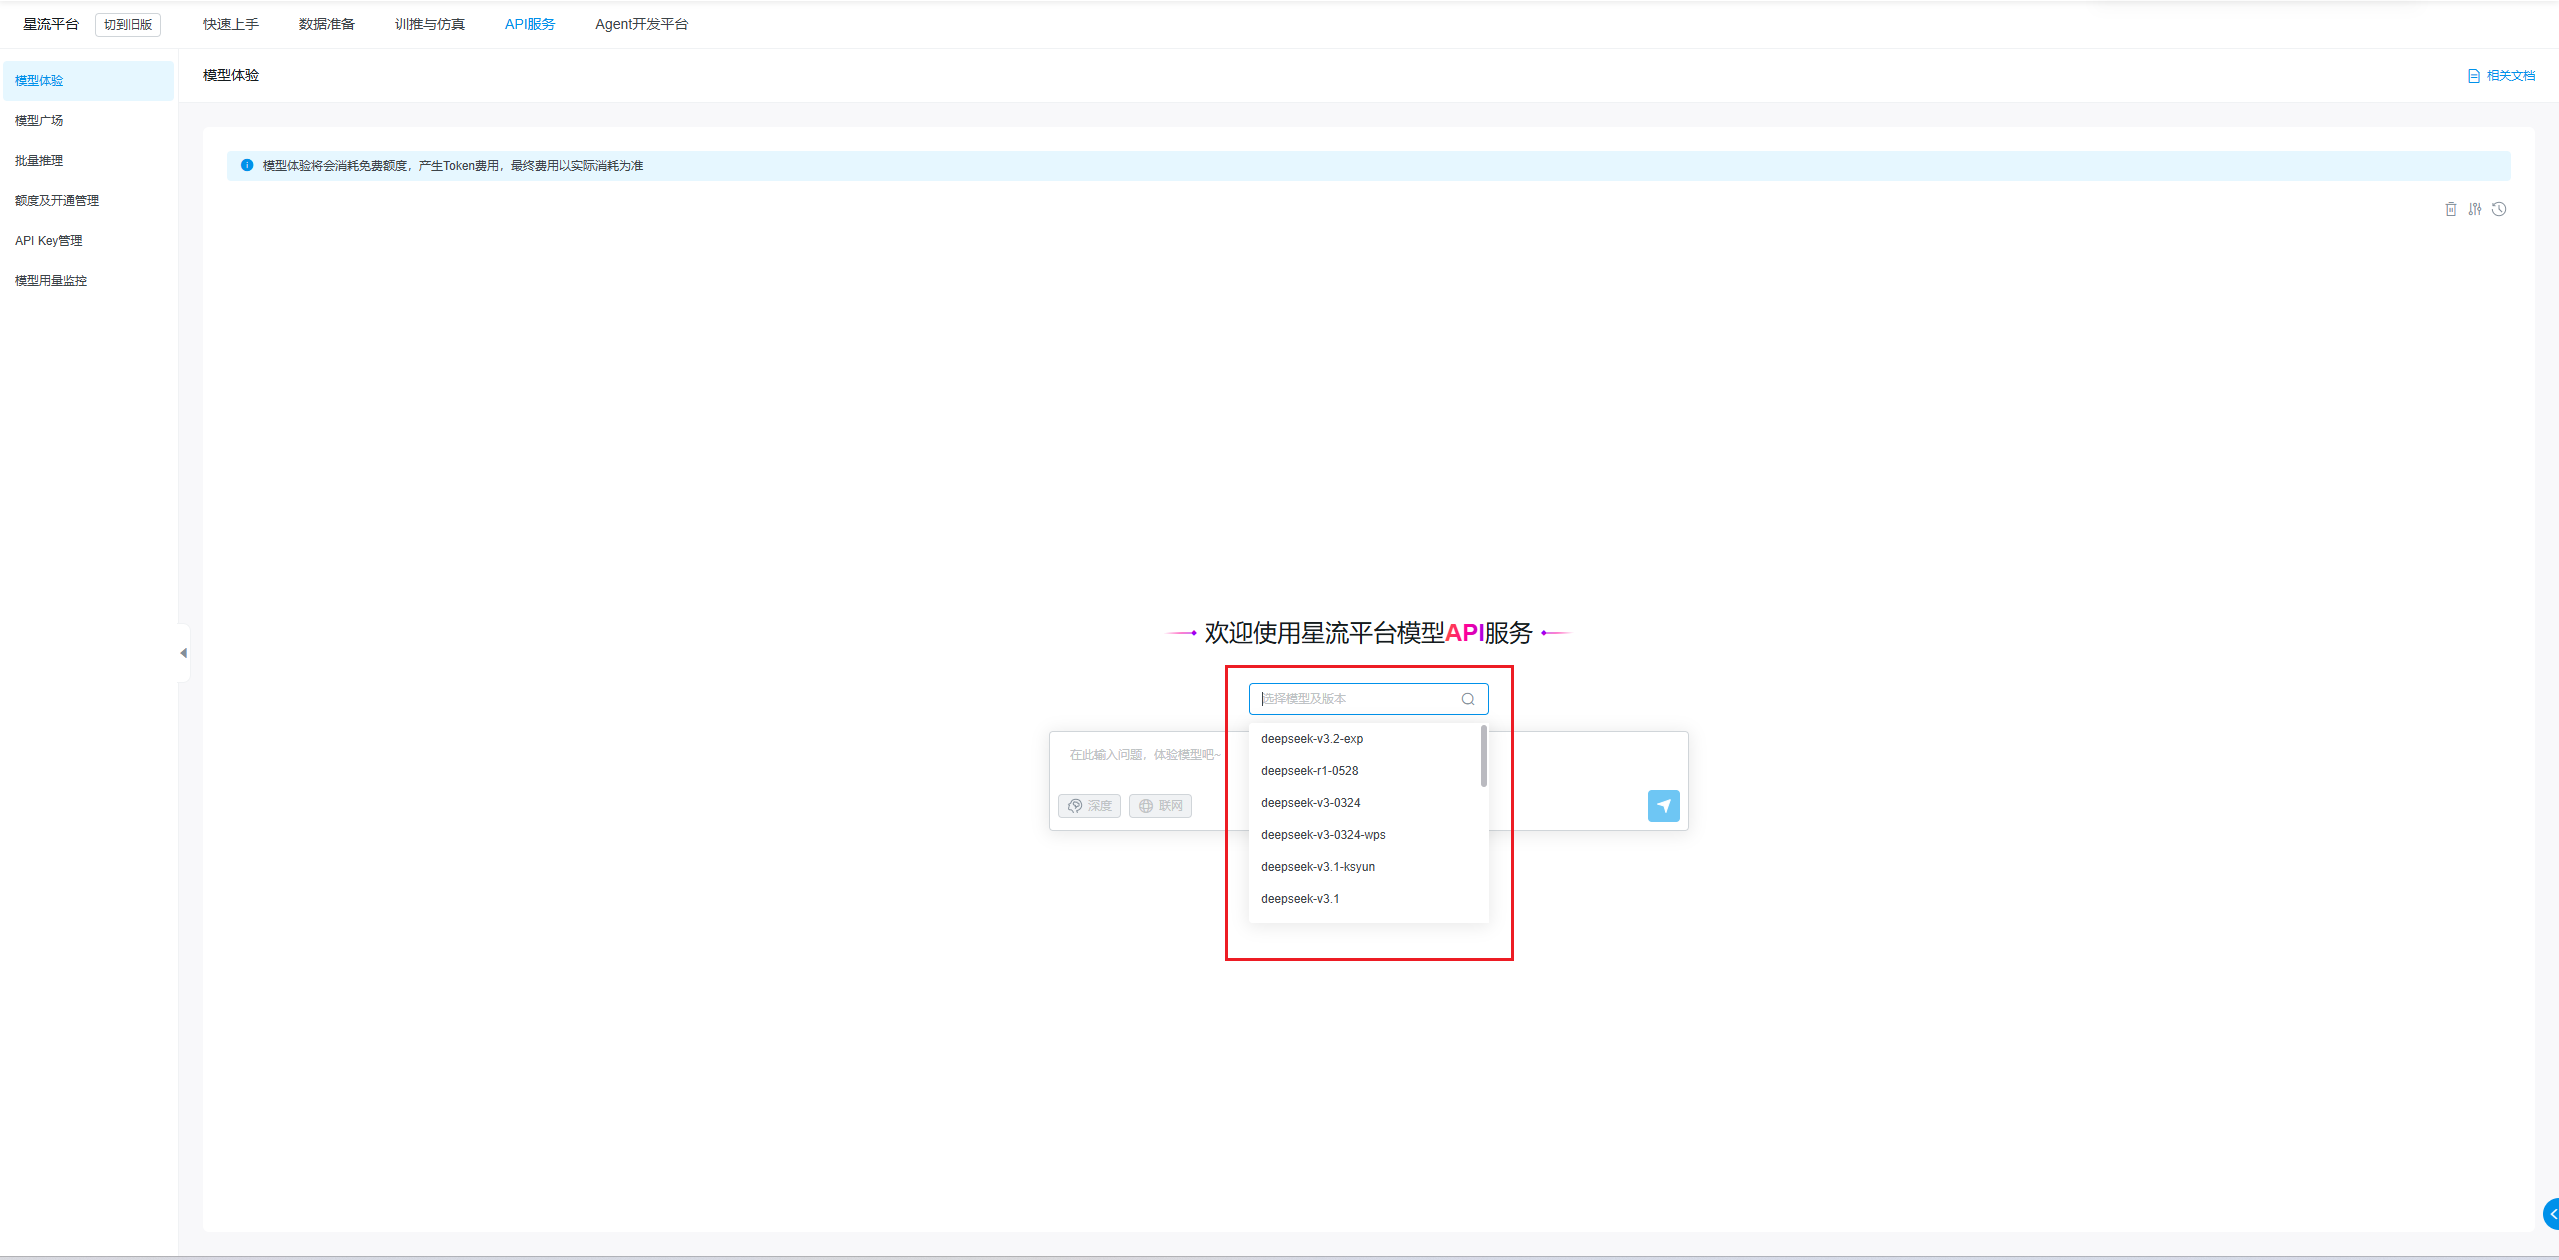Click the 切到旧版 button
Screen dimensions: 2559x1260
[128, 24]
